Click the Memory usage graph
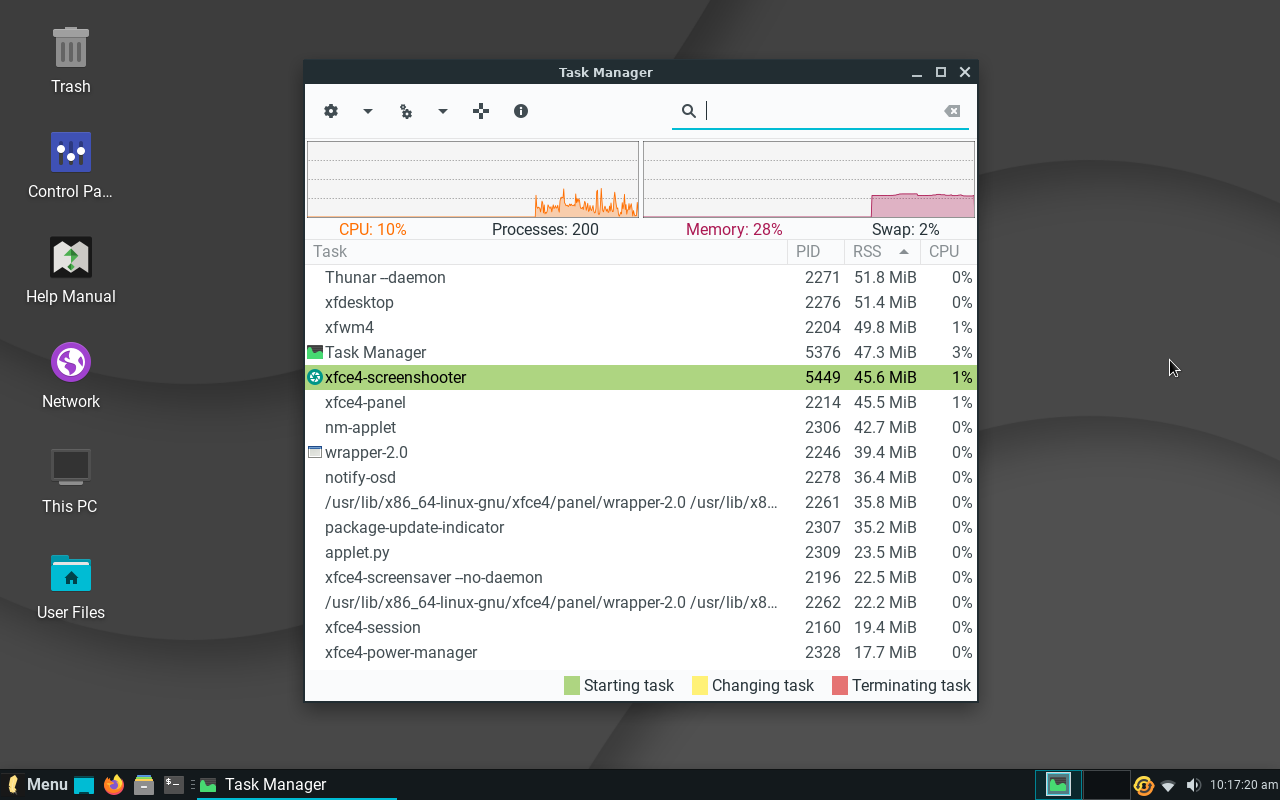Image resolution: width=1280 pixels, height=800 pixels. (x=809, y=180)
